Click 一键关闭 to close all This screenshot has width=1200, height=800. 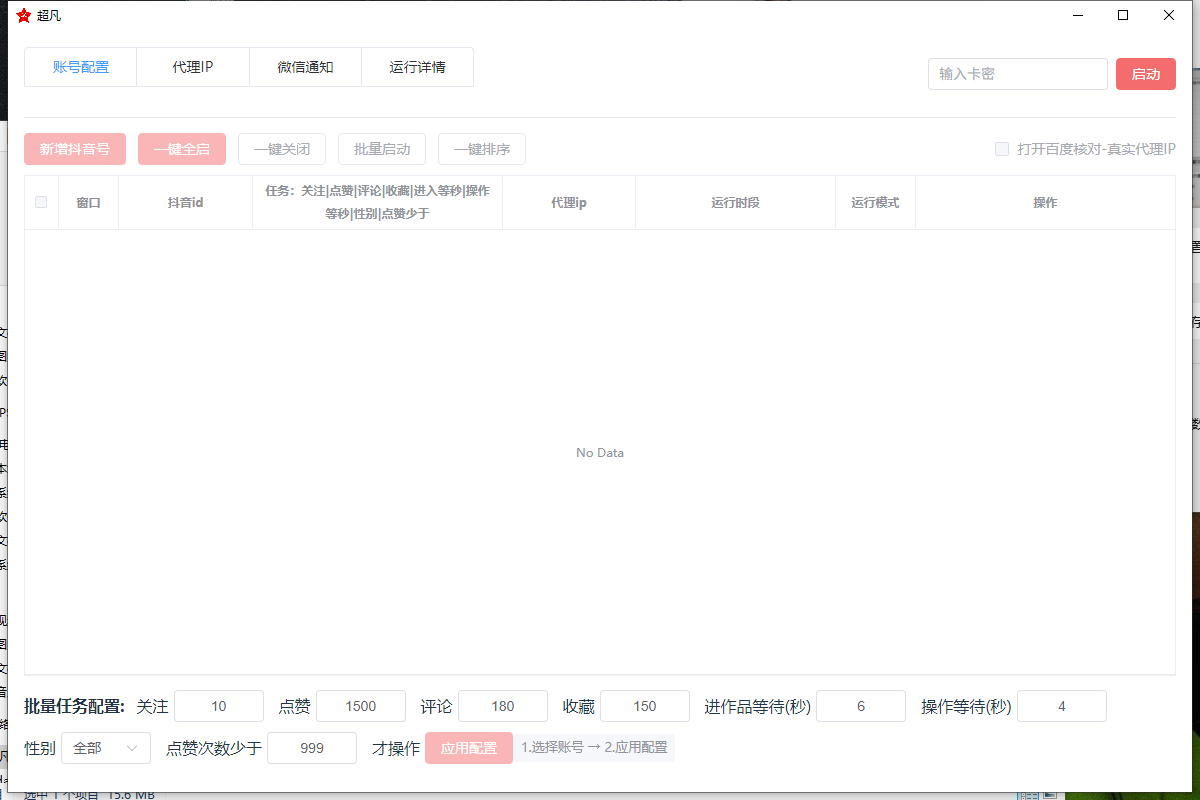pos(281,148)
